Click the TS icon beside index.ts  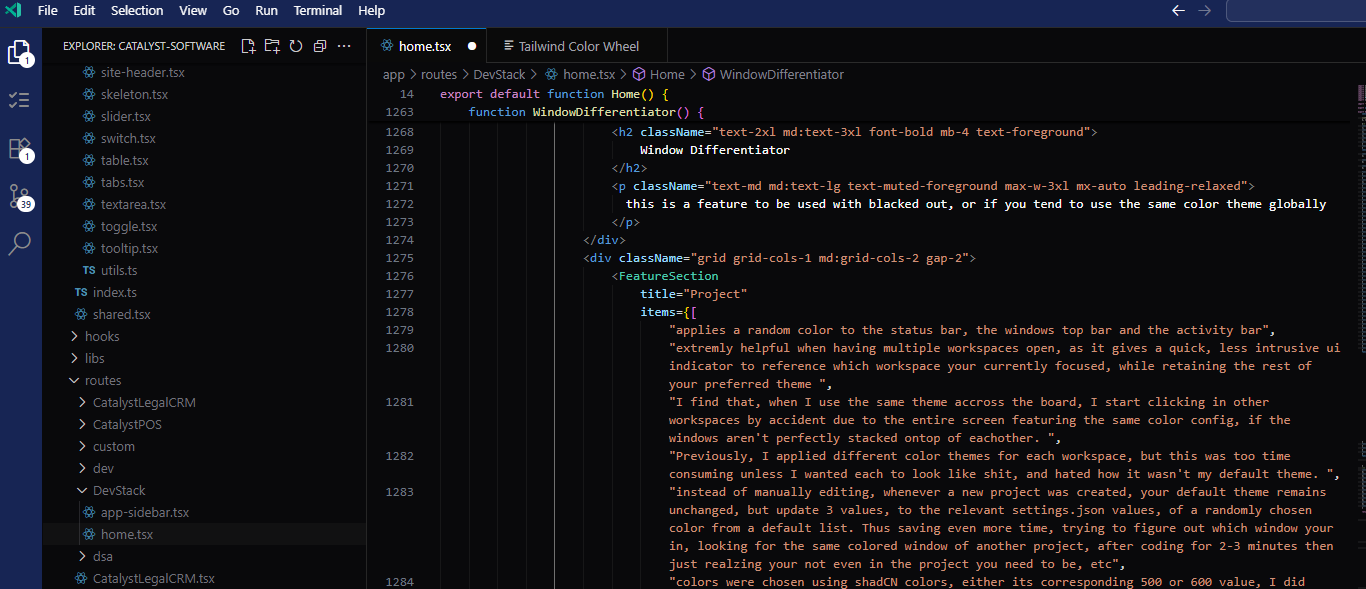click(x=81, y=292)
